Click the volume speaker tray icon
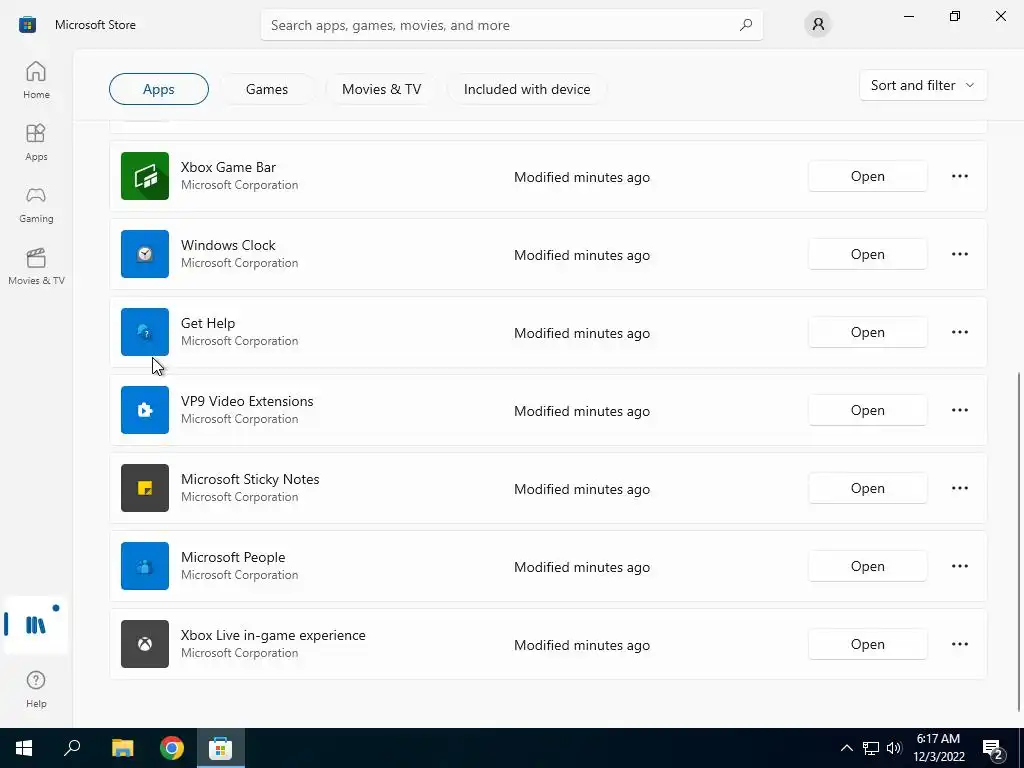1024x768 pixels. [894, 748]
